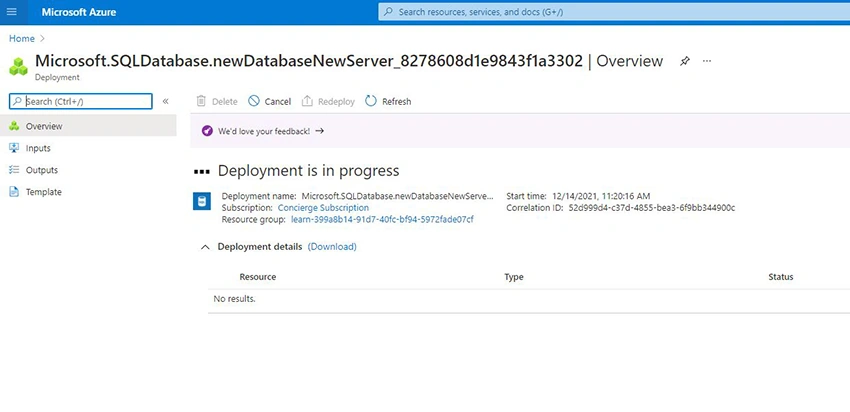This screenshot has height=412, width=850.
Task: Open the Template menu item
Action: (44, 192)
